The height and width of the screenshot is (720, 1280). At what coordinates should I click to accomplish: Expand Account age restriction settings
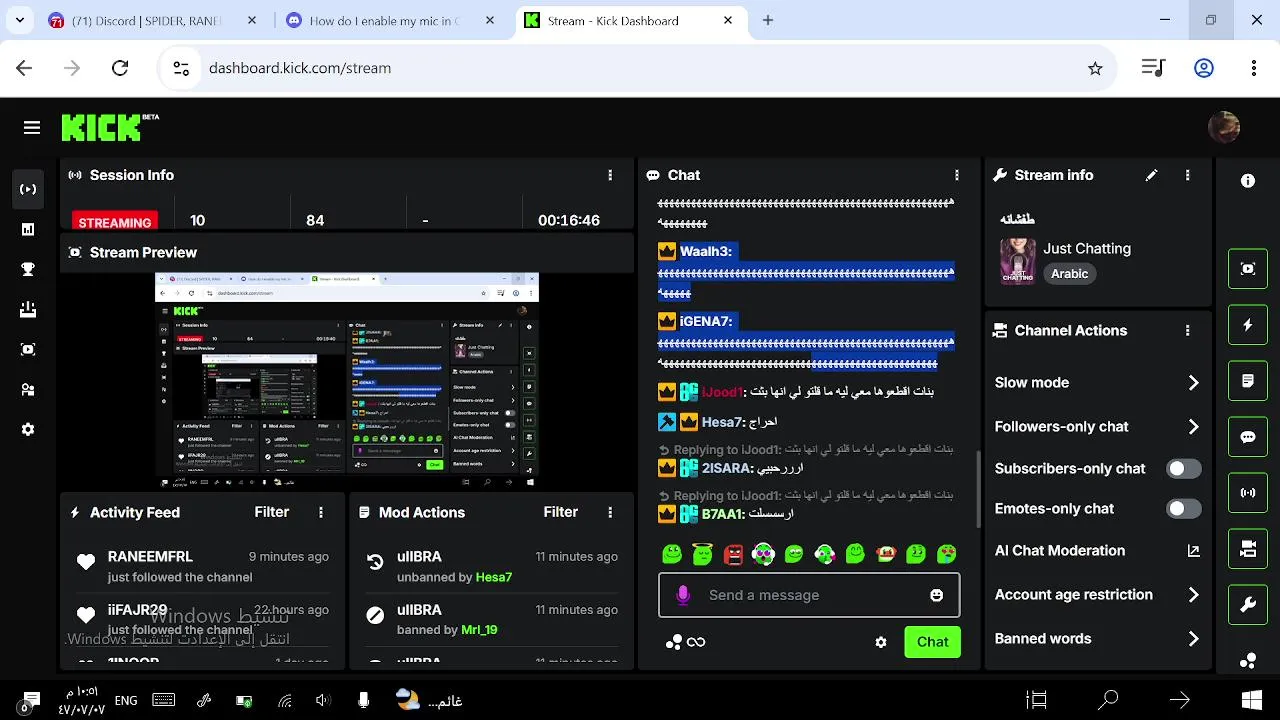click(1097, 594)
